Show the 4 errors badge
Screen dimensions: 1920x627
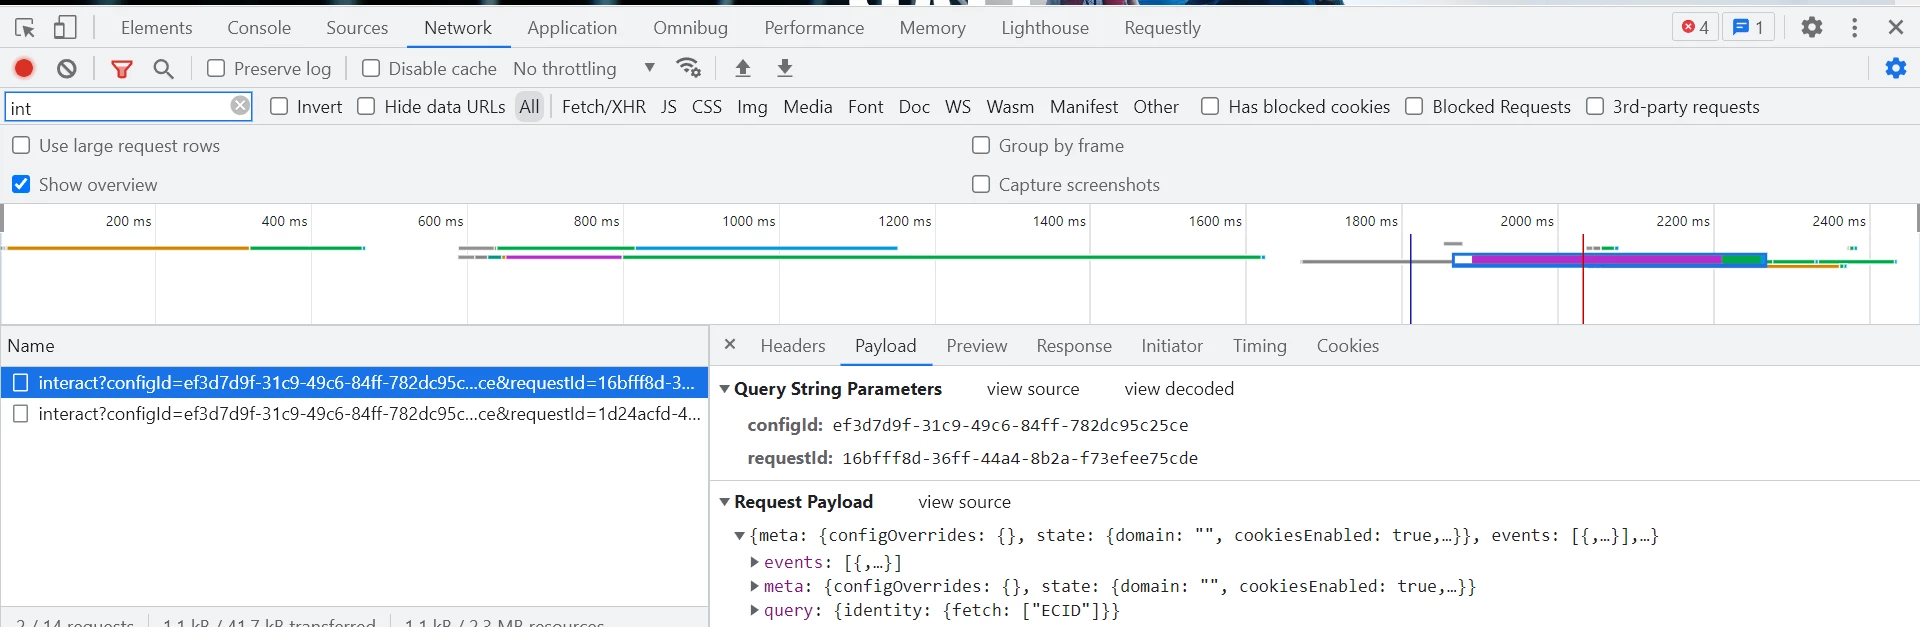[x=1695, y=27]
